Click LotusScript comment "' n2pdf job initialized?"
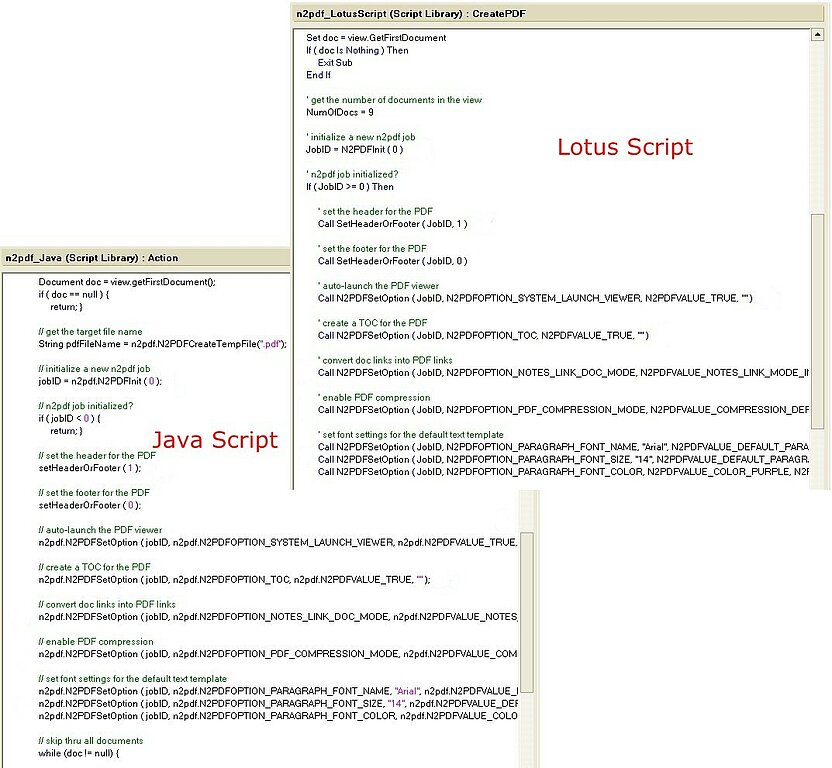The height and width of the screenshot is (768, 832). click(x=352, y=174)
